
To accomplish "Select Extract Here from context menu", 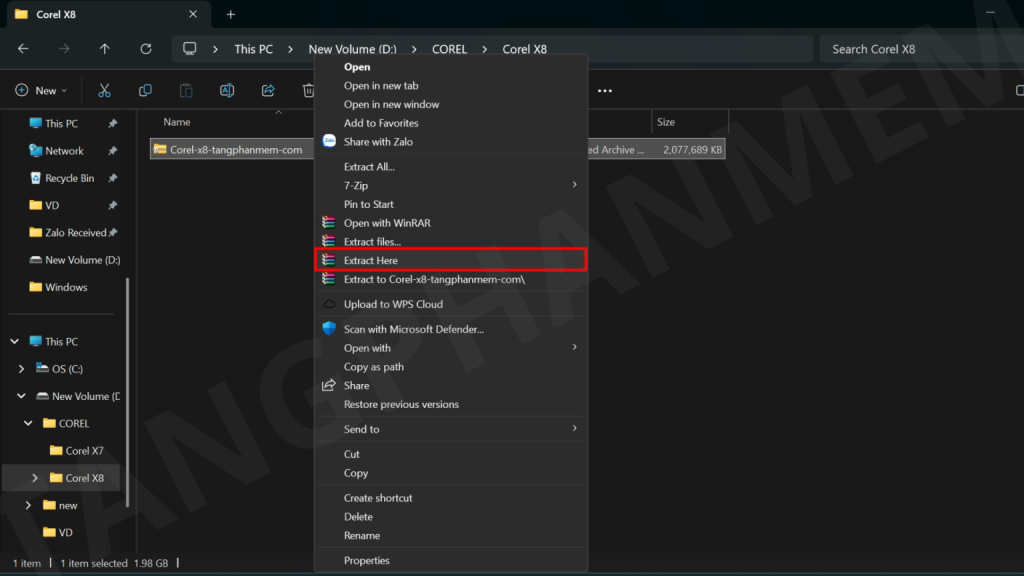I will coord(370,260).
